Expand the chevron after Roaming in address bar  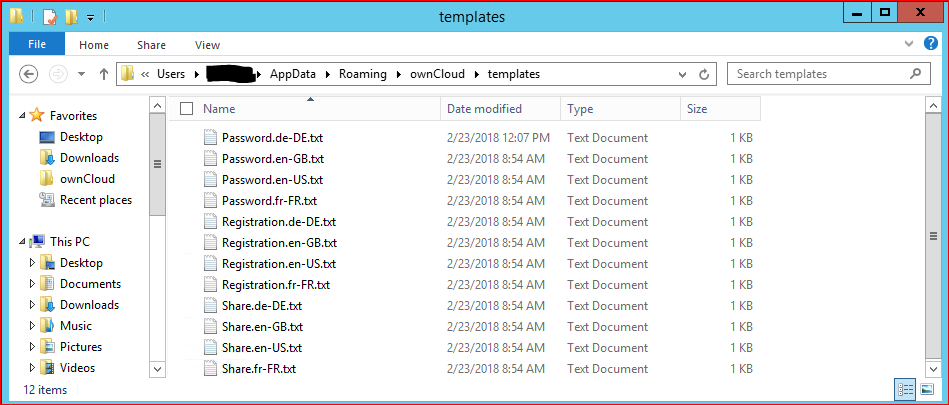pyautogui.click(x=398, y=74)
